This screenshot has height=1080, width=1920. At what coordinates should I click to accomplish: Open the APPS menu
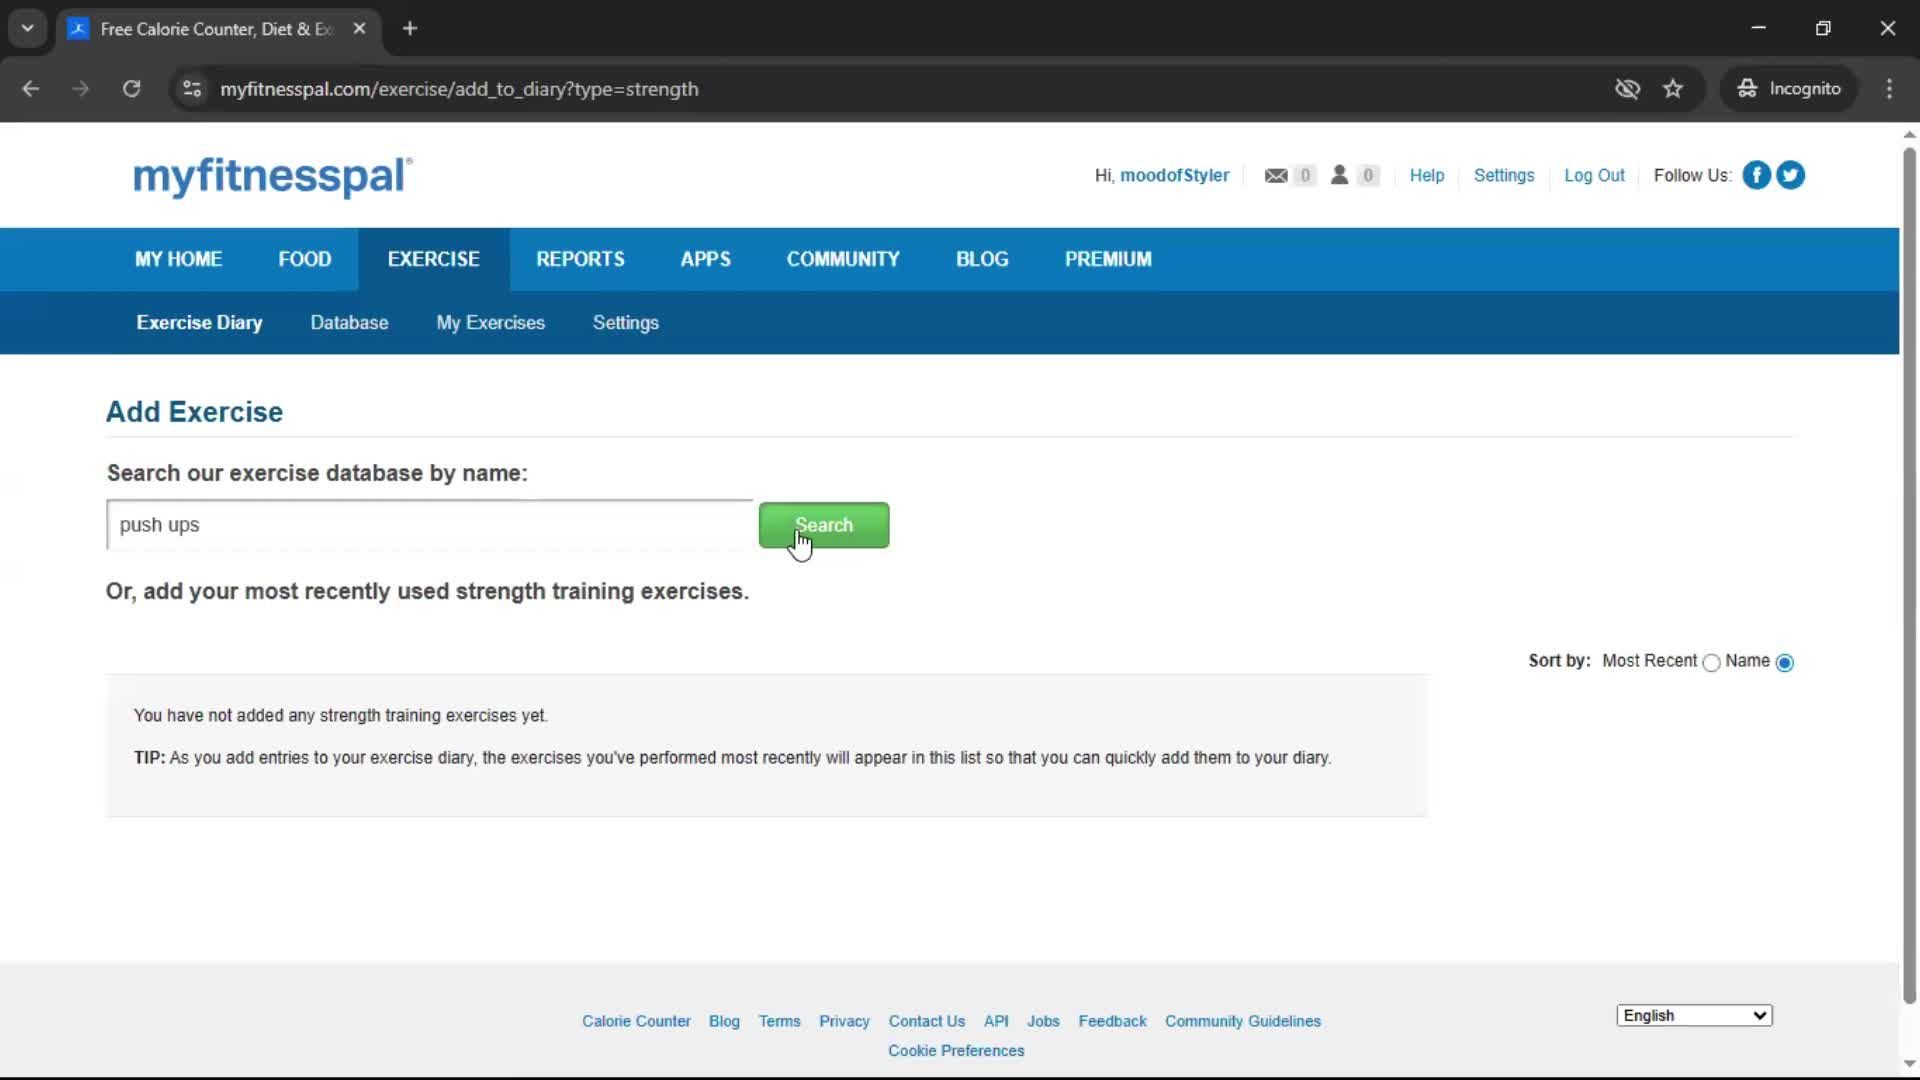coord(705,259)
